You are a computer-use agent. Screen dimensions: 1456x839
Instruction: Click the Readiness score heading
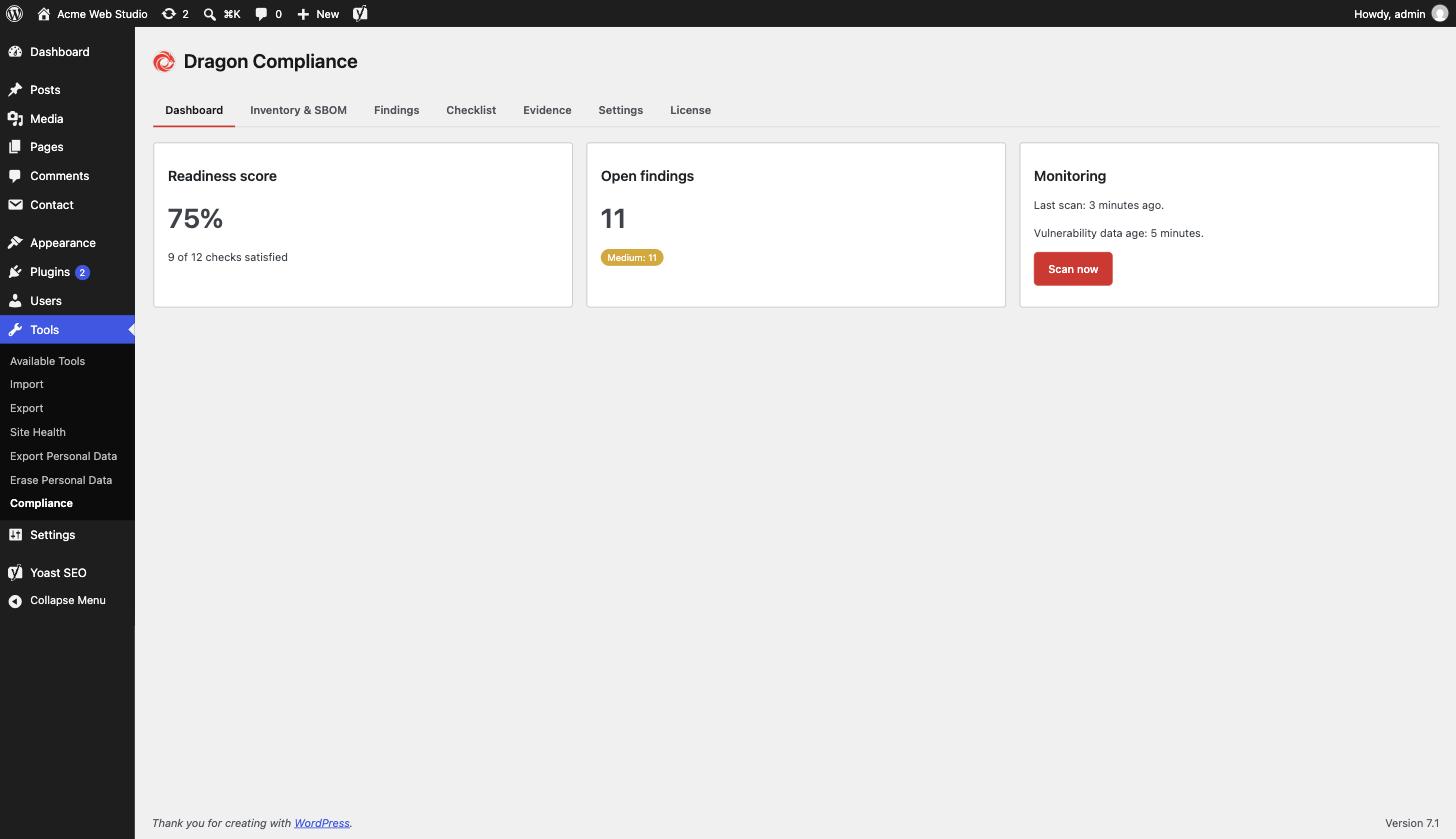[x=222, y=176]
